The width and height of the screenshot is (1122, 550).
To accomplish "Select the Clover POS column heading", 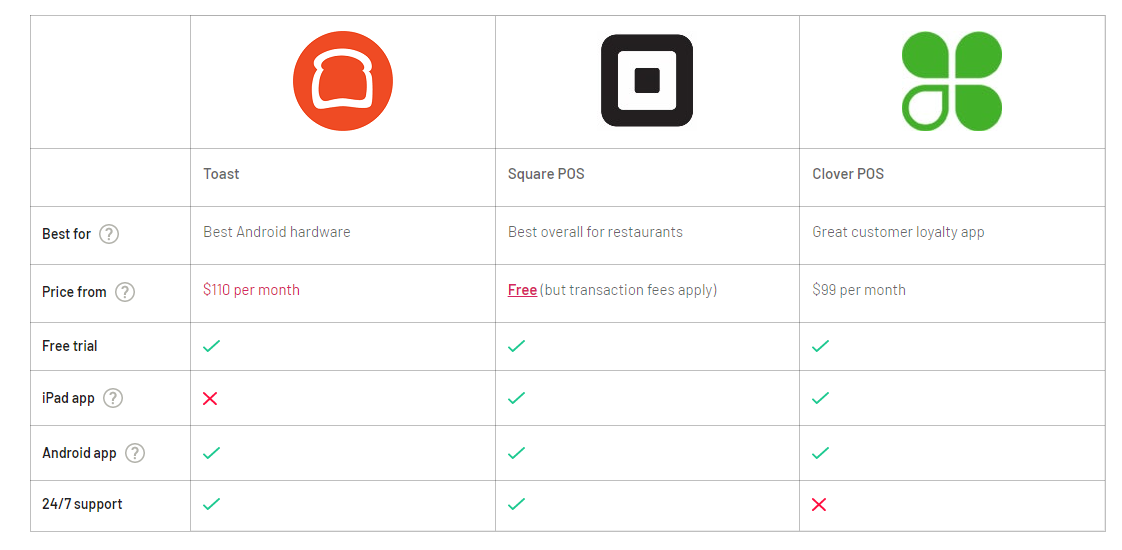I will [x=848, y=174].
